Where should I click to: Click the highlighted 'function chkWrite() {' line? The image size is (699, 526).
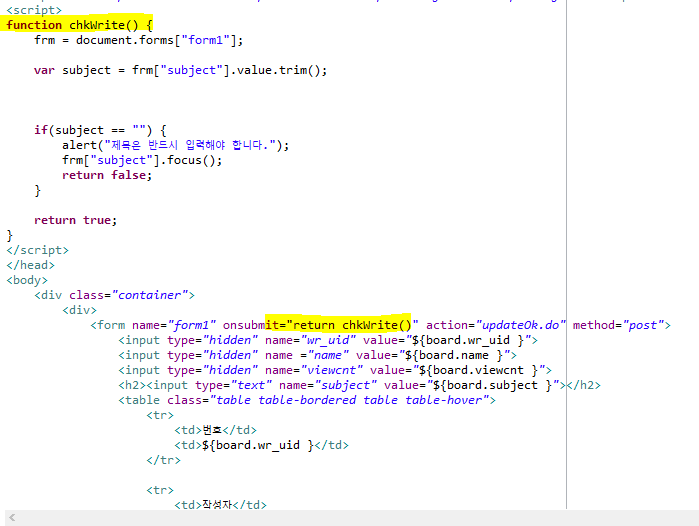79,25
